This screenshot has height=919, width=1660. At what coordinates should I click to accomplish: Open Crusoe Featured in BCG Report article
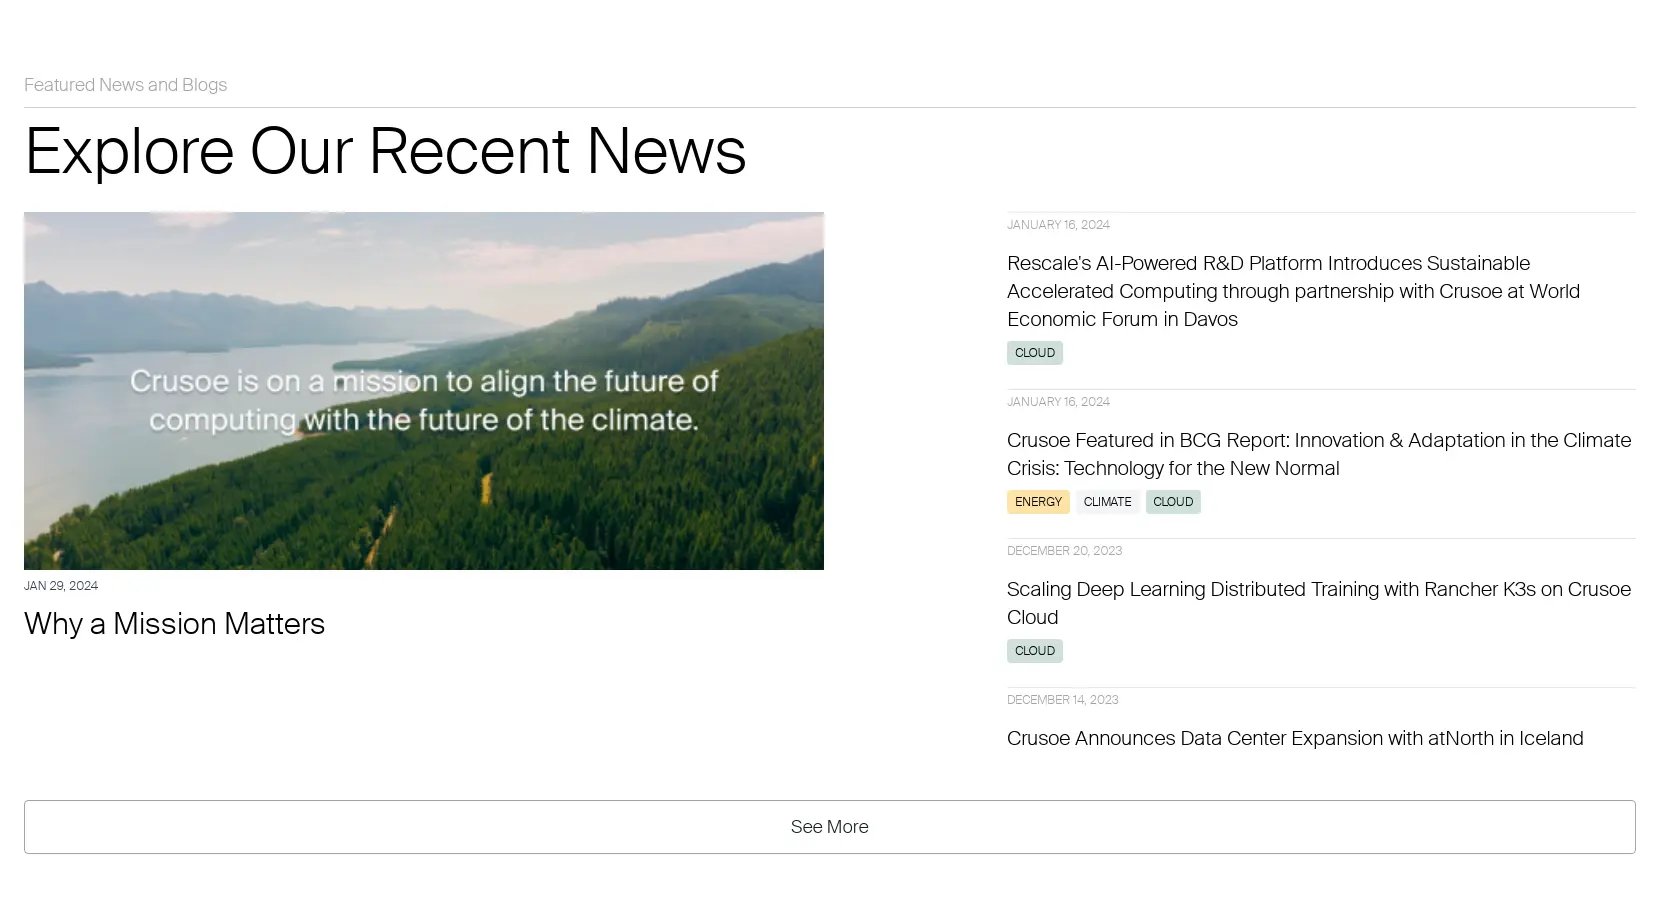coord(1319,454)
